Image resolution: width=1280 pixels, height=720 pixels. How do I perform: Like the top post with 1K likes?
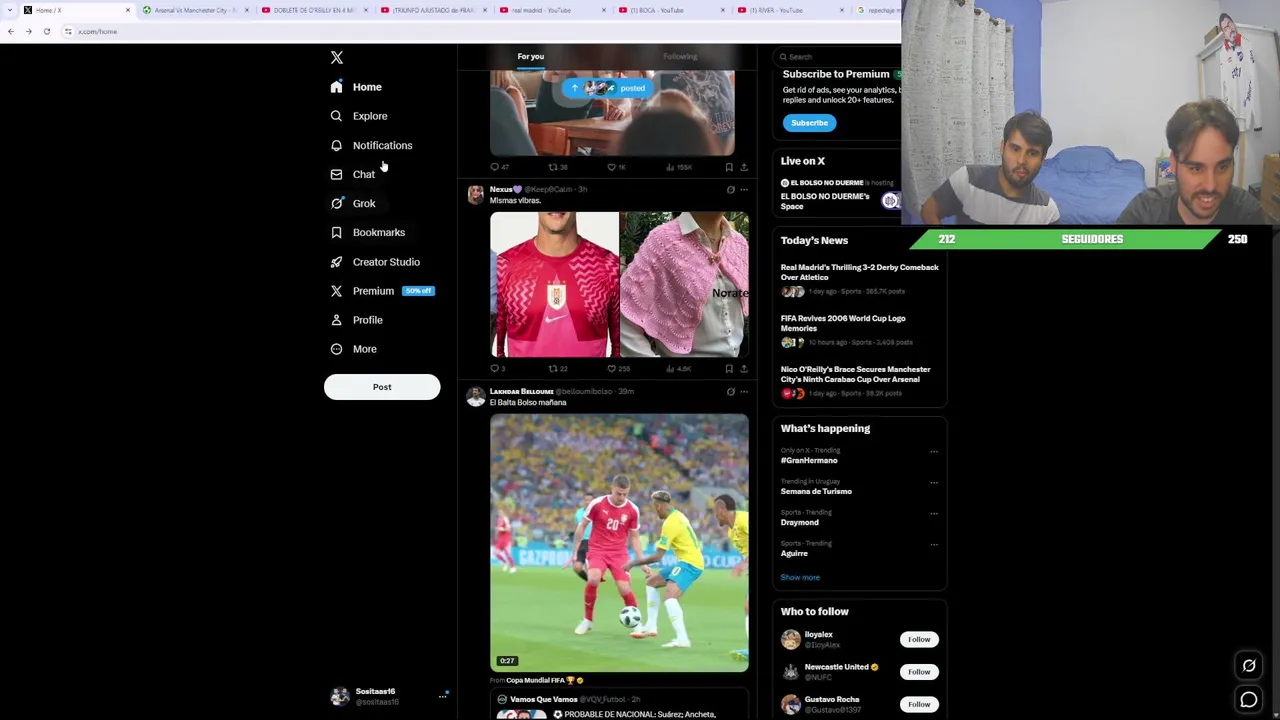[x=617, y=167]
